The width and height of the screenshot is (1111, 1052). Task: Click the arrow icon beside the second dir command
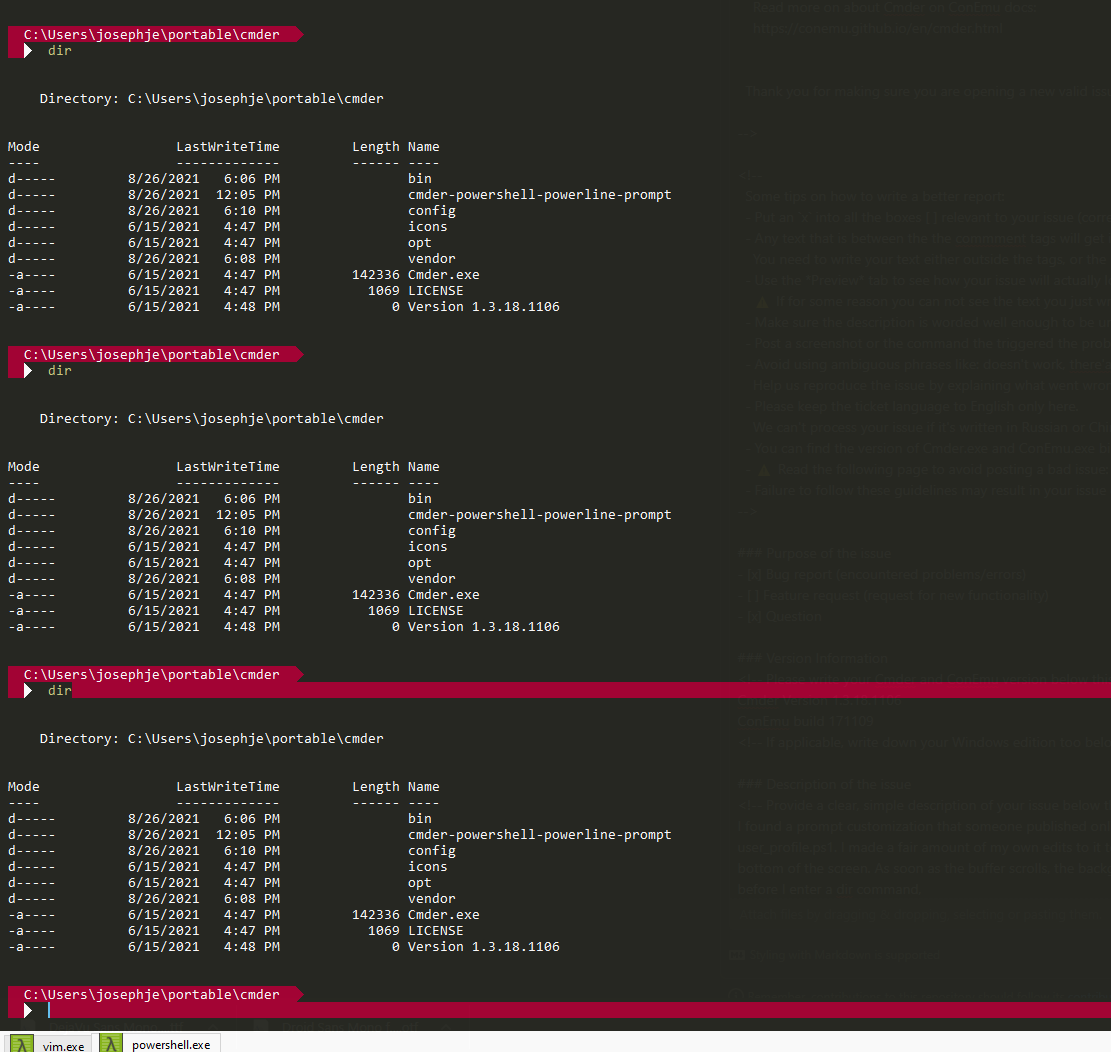pos(27,370)
